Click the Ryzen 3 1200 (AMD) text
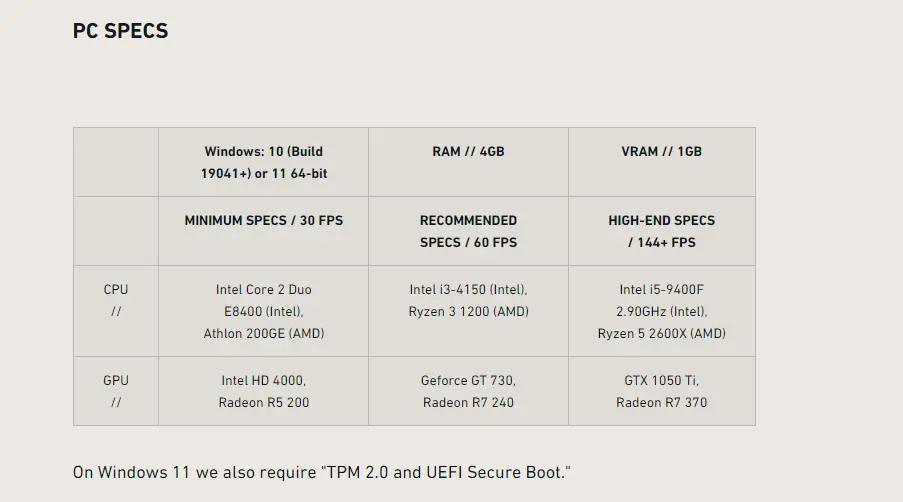Image resolution: width=903 pixels, height=502 pixels. coord(468,311)
